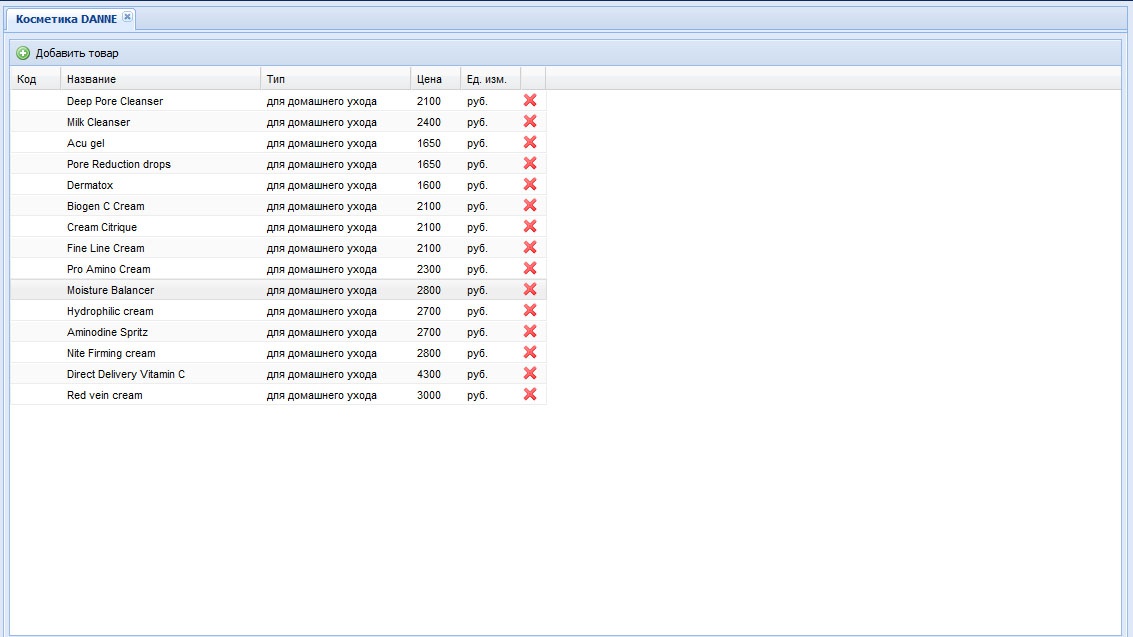Screen dimensions: 1133x637
Task: Delete the Hydrophilic cream row
Action: 530,310
